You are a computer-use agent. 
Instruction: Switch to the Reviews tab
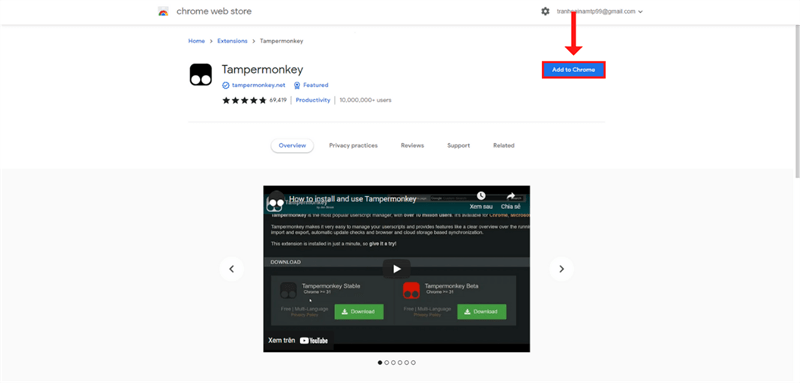pyautogui.click(x=412, y=145)
